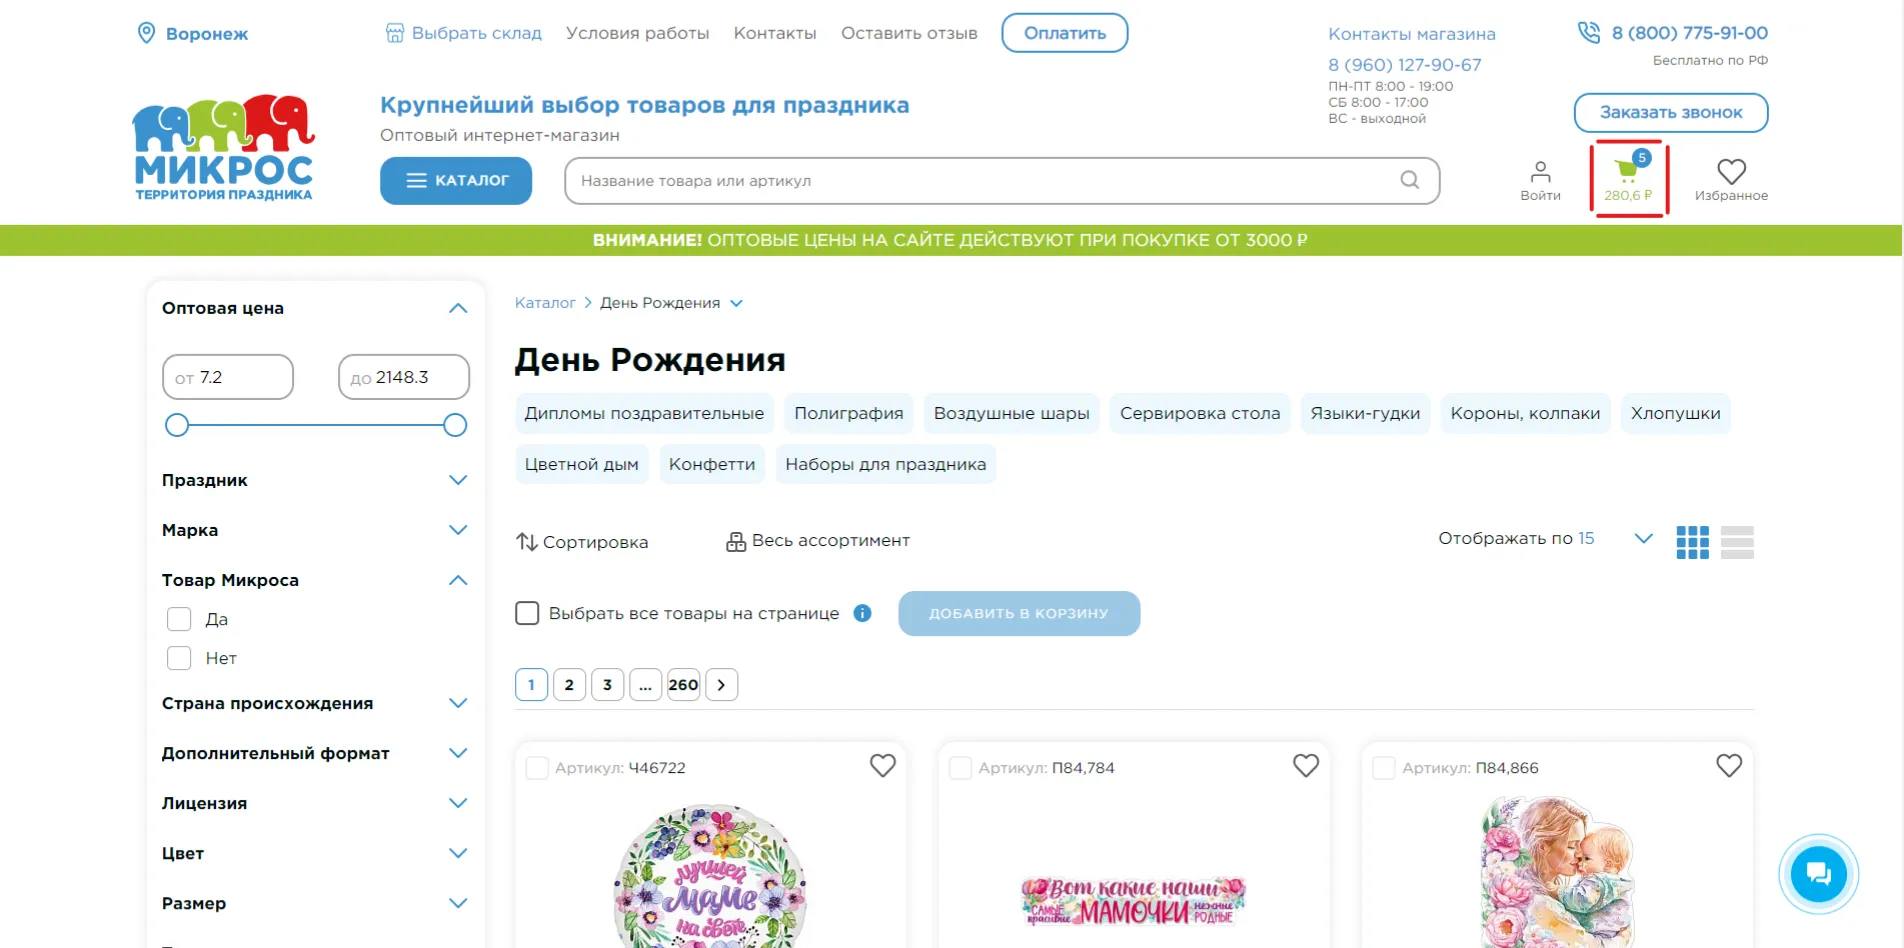Tick the Нет checkbox under Товар Микроса

tap(179, 658)
